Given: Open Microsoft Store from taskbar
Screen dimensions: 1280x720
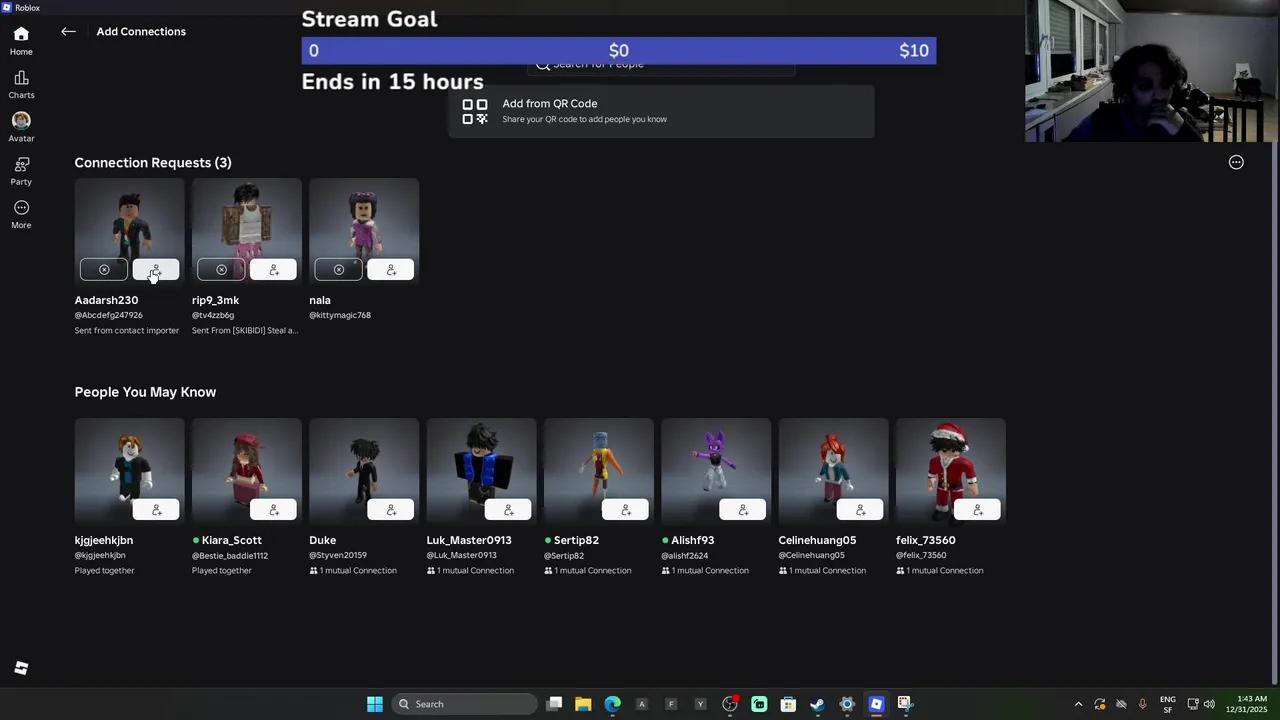Looking at the screenshot, I should coord(788,704).
